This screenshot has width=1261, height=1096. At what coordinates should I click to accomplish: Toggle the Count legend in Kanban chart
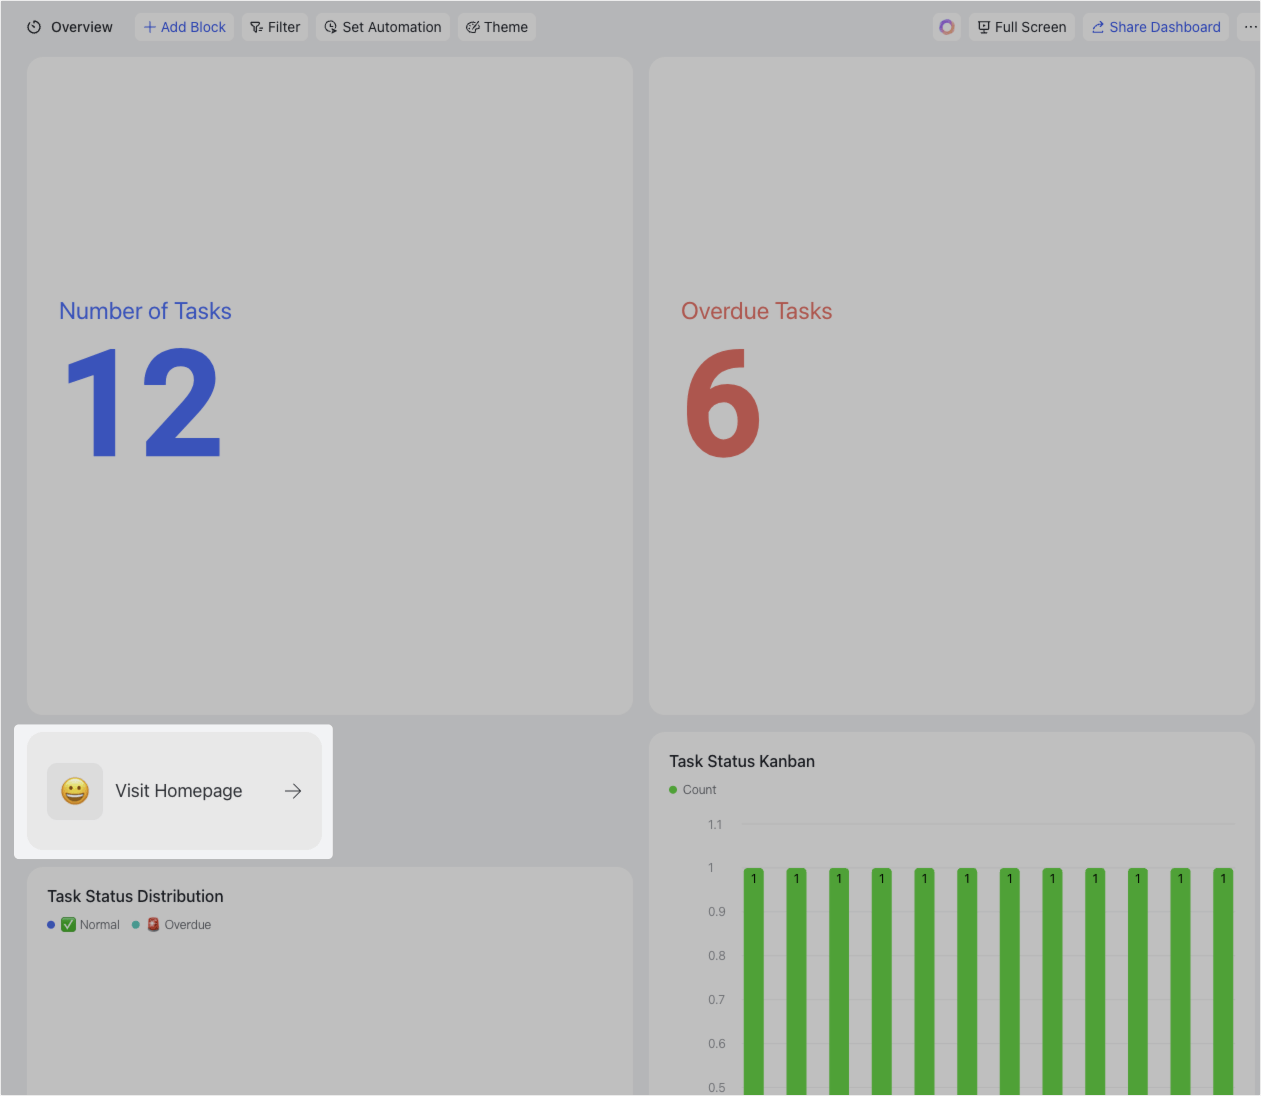tap(693, 790)
